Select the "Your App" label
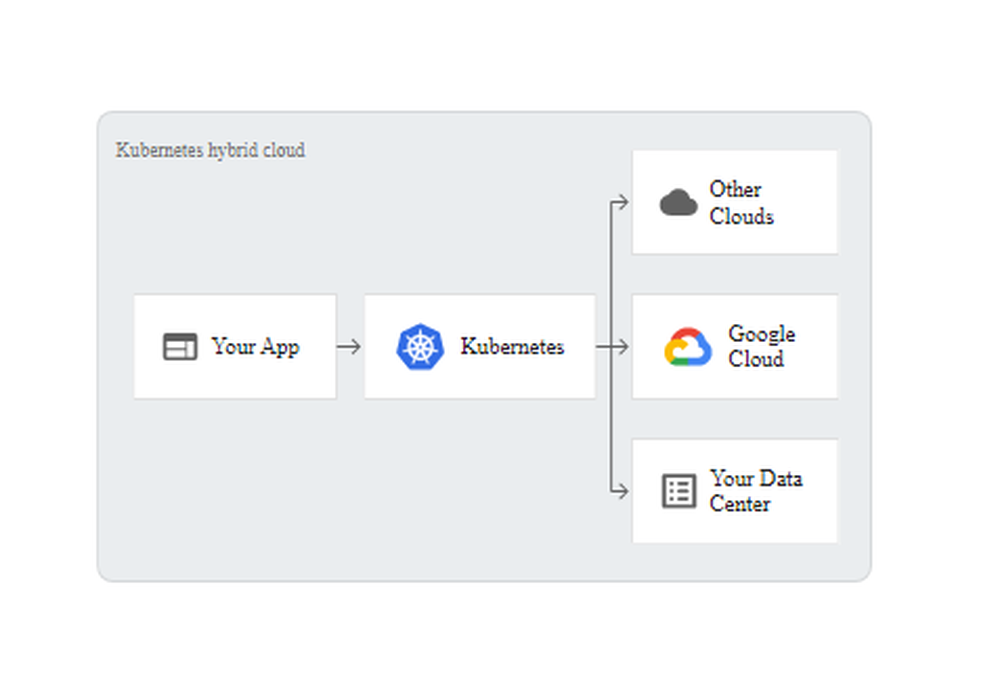Viewport: 1000px width, 687px height. tap(255, 347)
